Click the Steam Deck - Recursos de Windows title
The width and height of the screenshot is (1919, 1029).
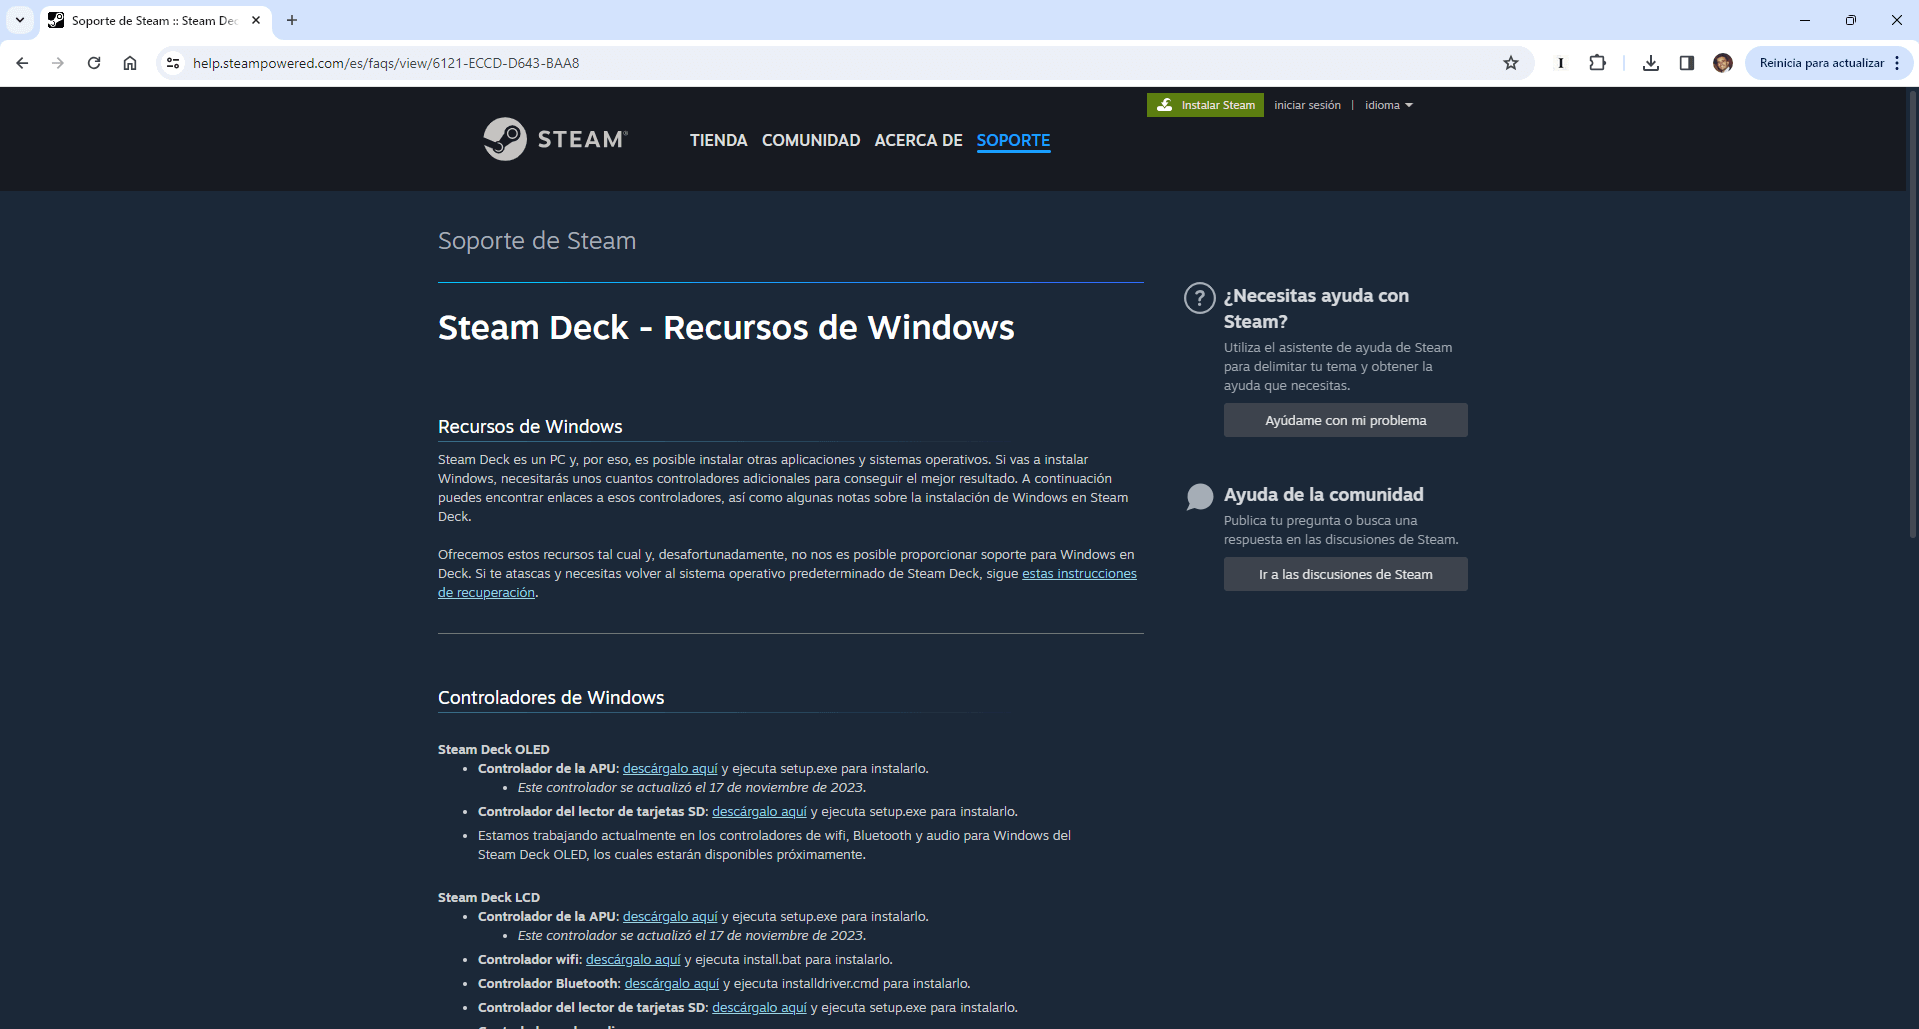(x=726, y=328)
